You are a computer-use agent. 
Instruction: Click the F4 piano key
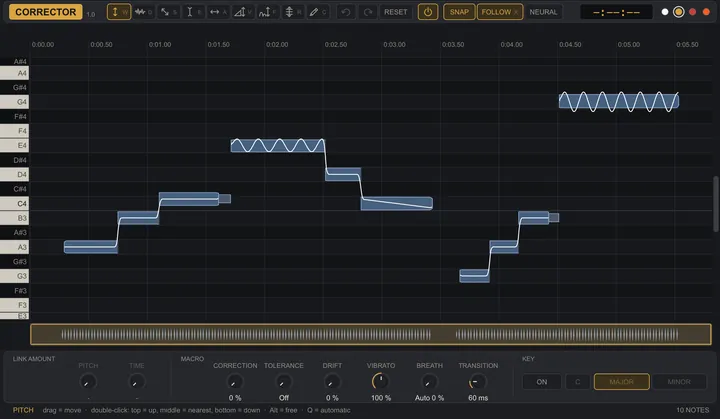pyautogui.click(x=14, y=131)
